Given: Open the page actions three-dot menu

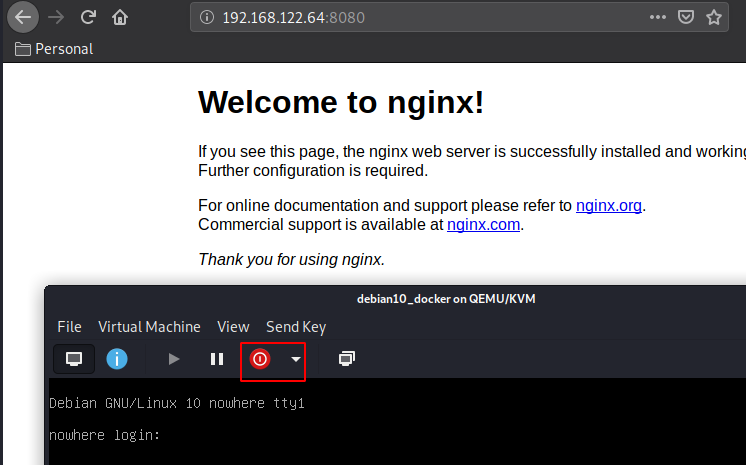Looking at the screenshot, I should (658, 18).
